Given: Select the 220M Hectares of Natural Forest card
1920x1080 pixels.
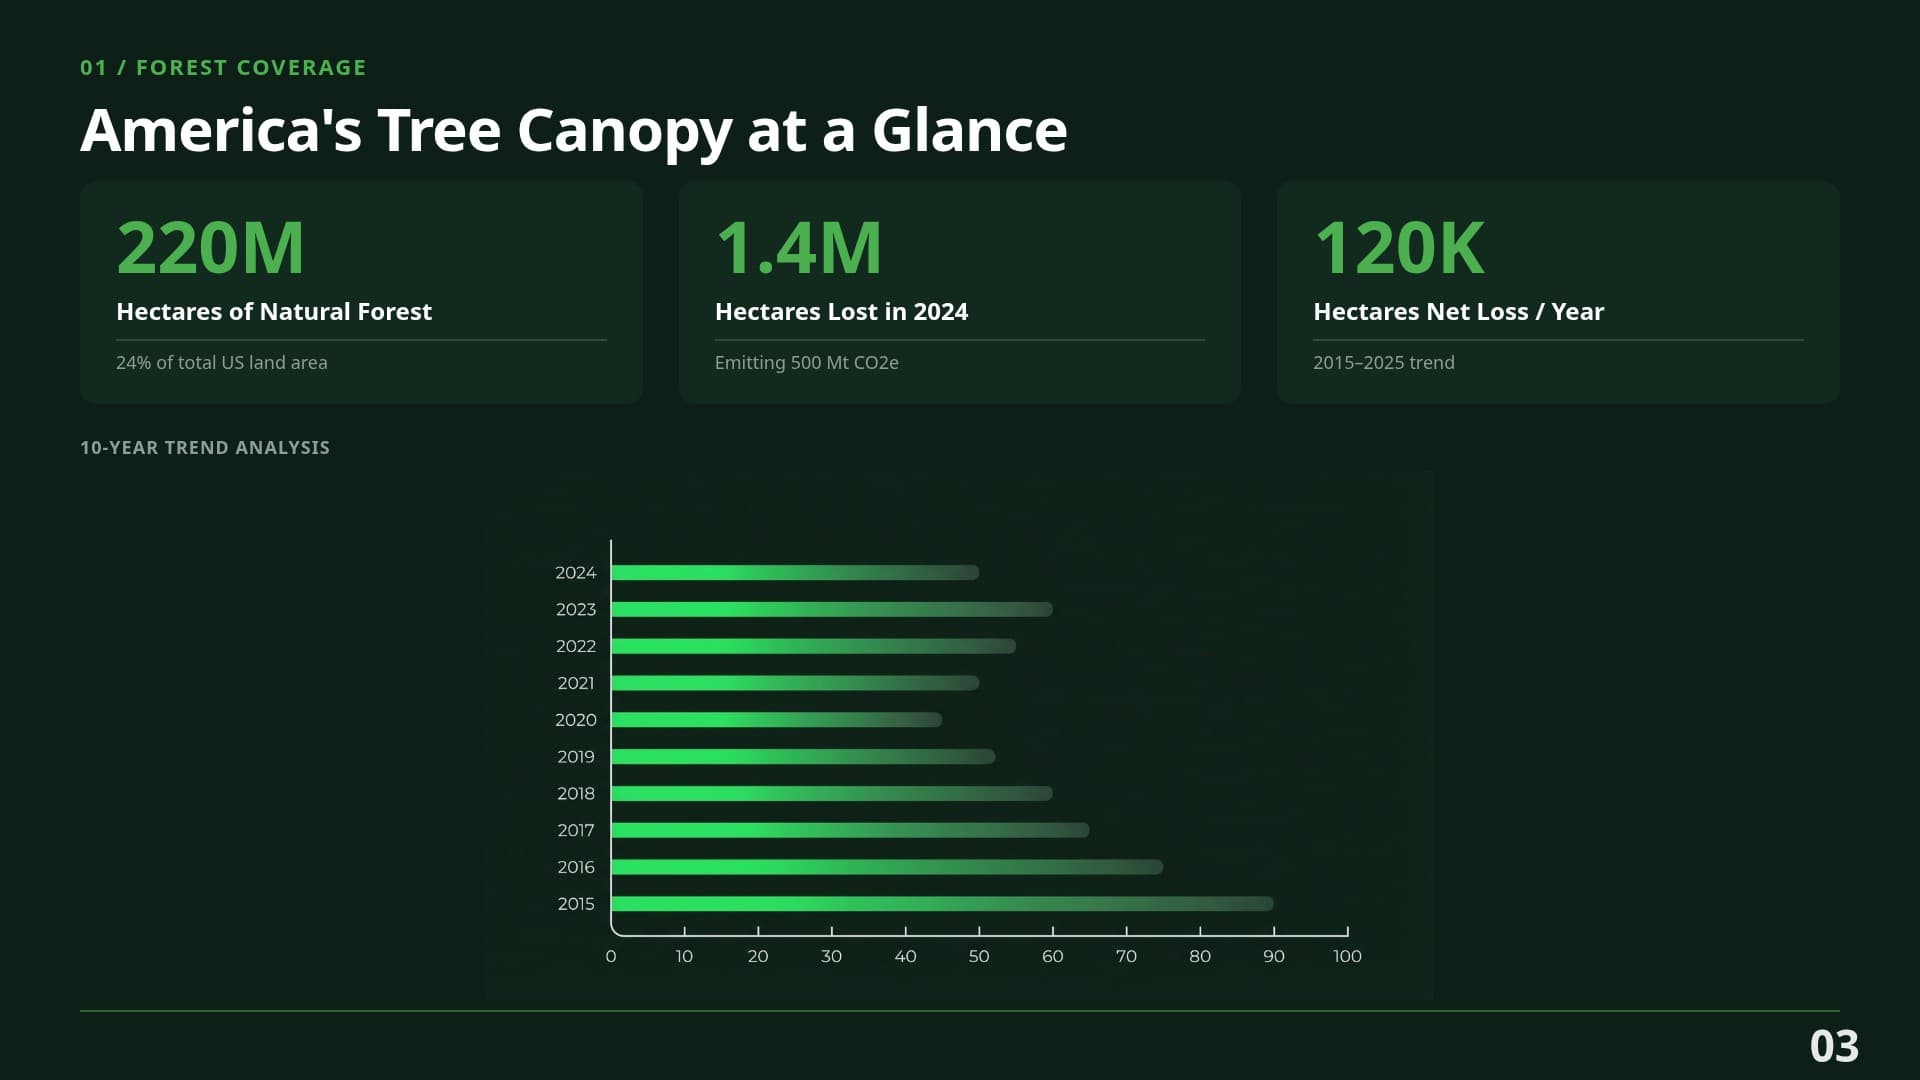Looking at the screenshot, I should (360, 290).
